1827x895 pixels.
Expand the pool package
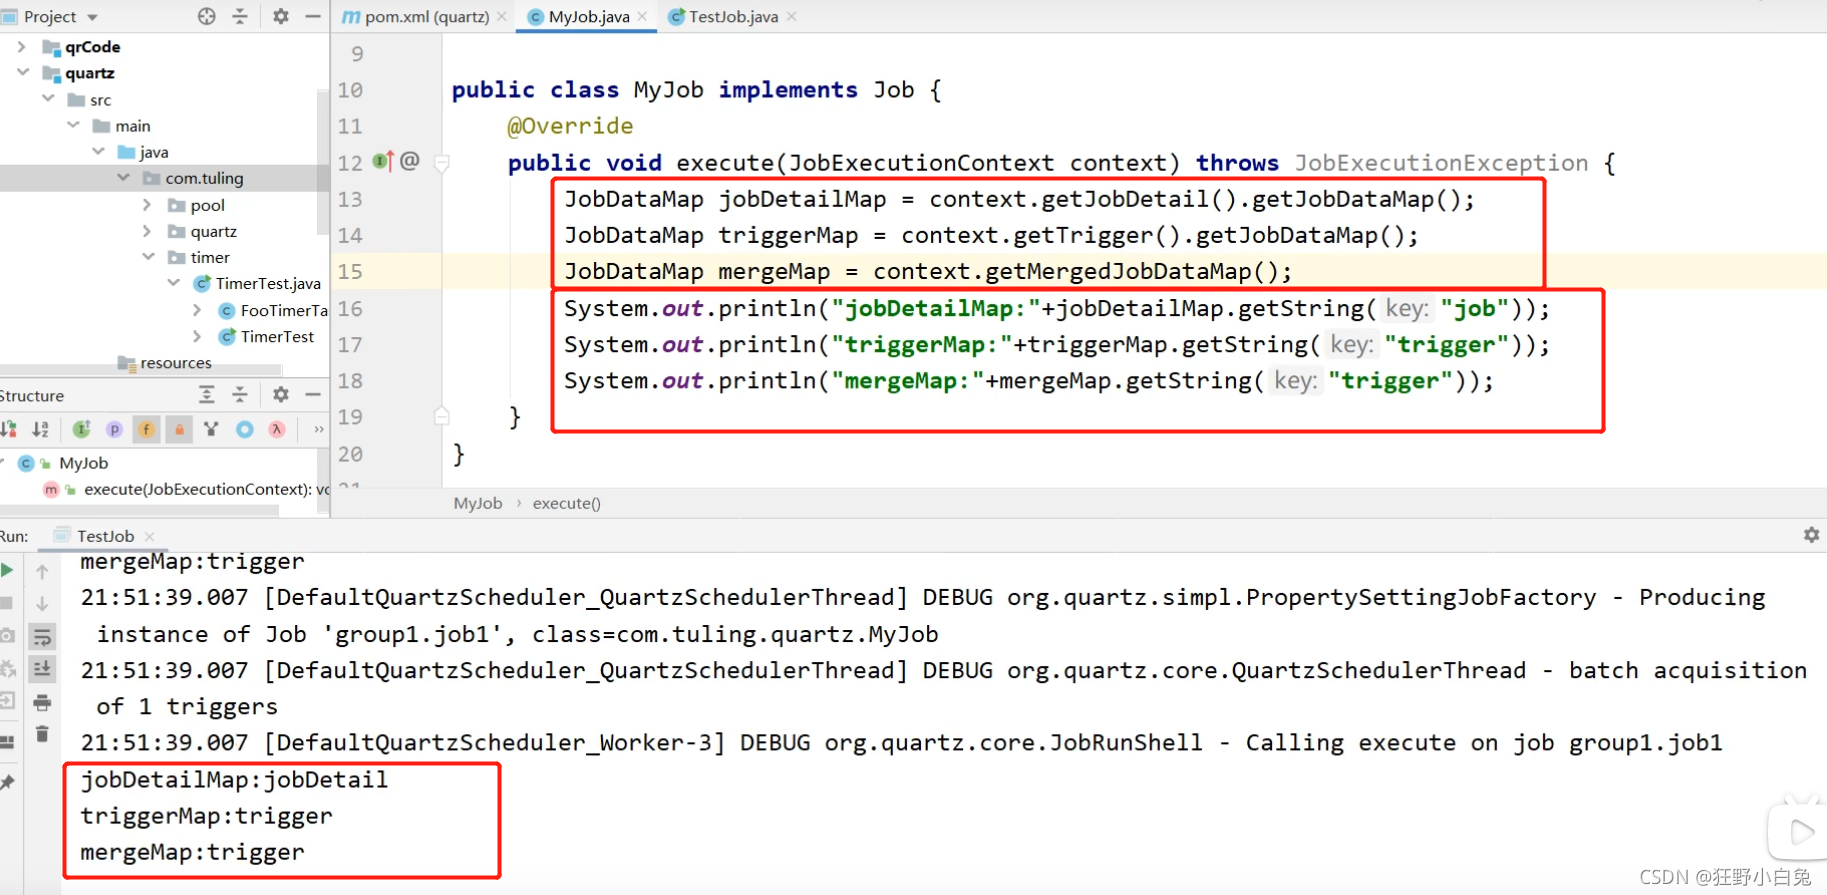click(x=147, y=204)
